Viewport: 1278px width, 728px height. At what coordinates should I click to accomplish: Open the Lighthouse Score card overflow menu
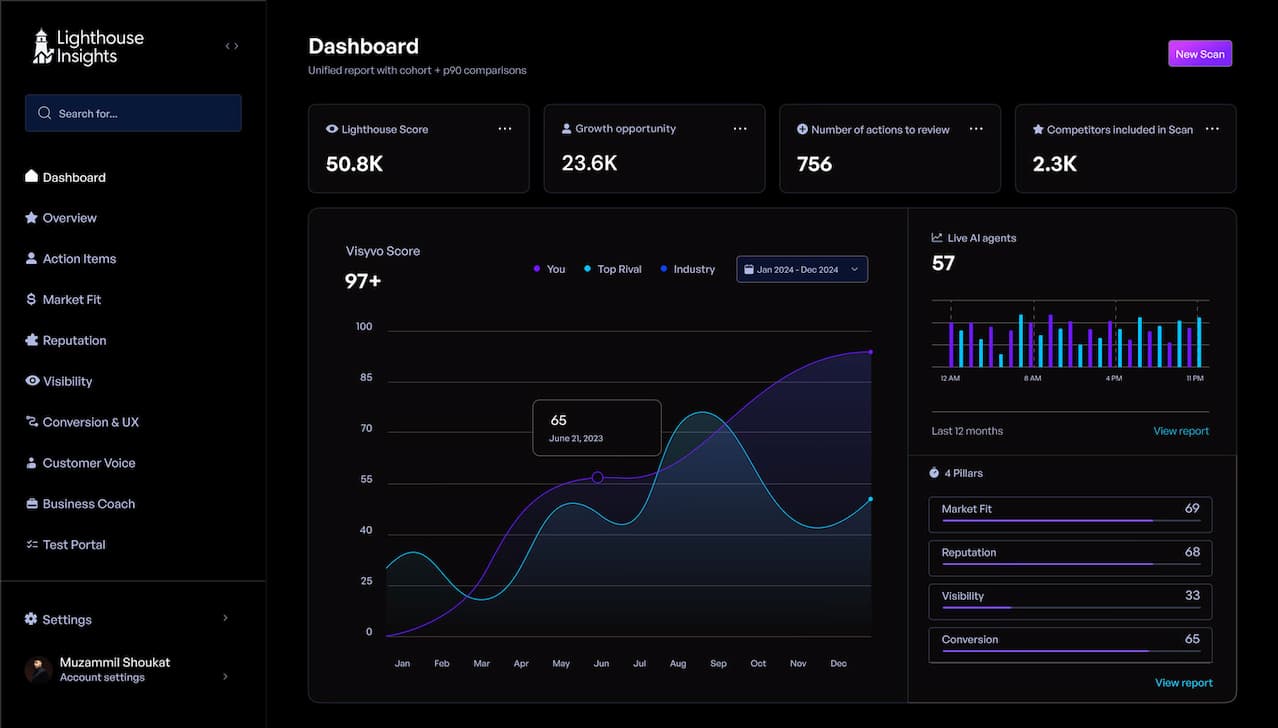(x=505, y=128)
